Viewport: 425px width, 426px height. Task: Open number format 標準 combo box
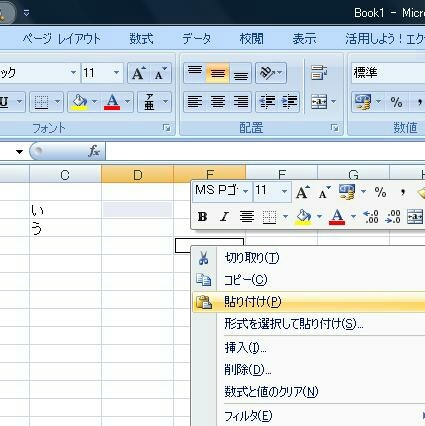pos(388,73)
